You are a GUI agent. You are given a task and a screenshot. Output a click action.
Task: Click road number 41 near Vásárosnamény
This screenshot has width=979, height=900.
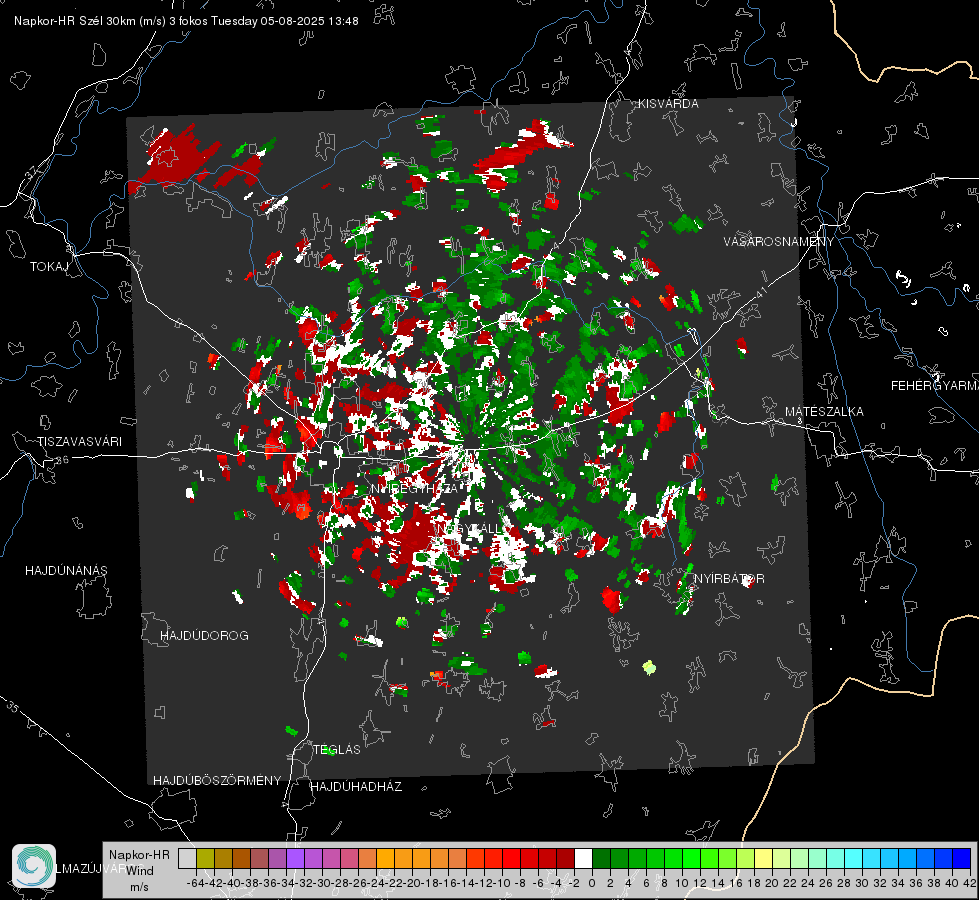point(760,292)
